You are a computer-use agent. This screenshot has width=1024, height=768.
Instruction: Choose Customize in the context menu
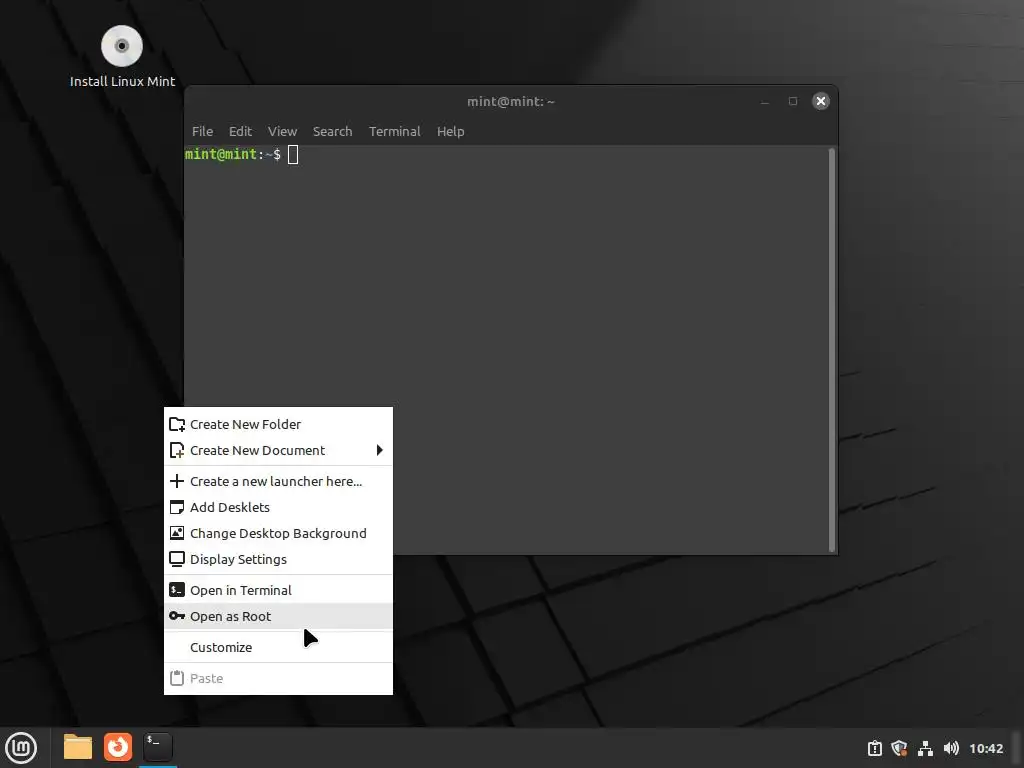278,647
